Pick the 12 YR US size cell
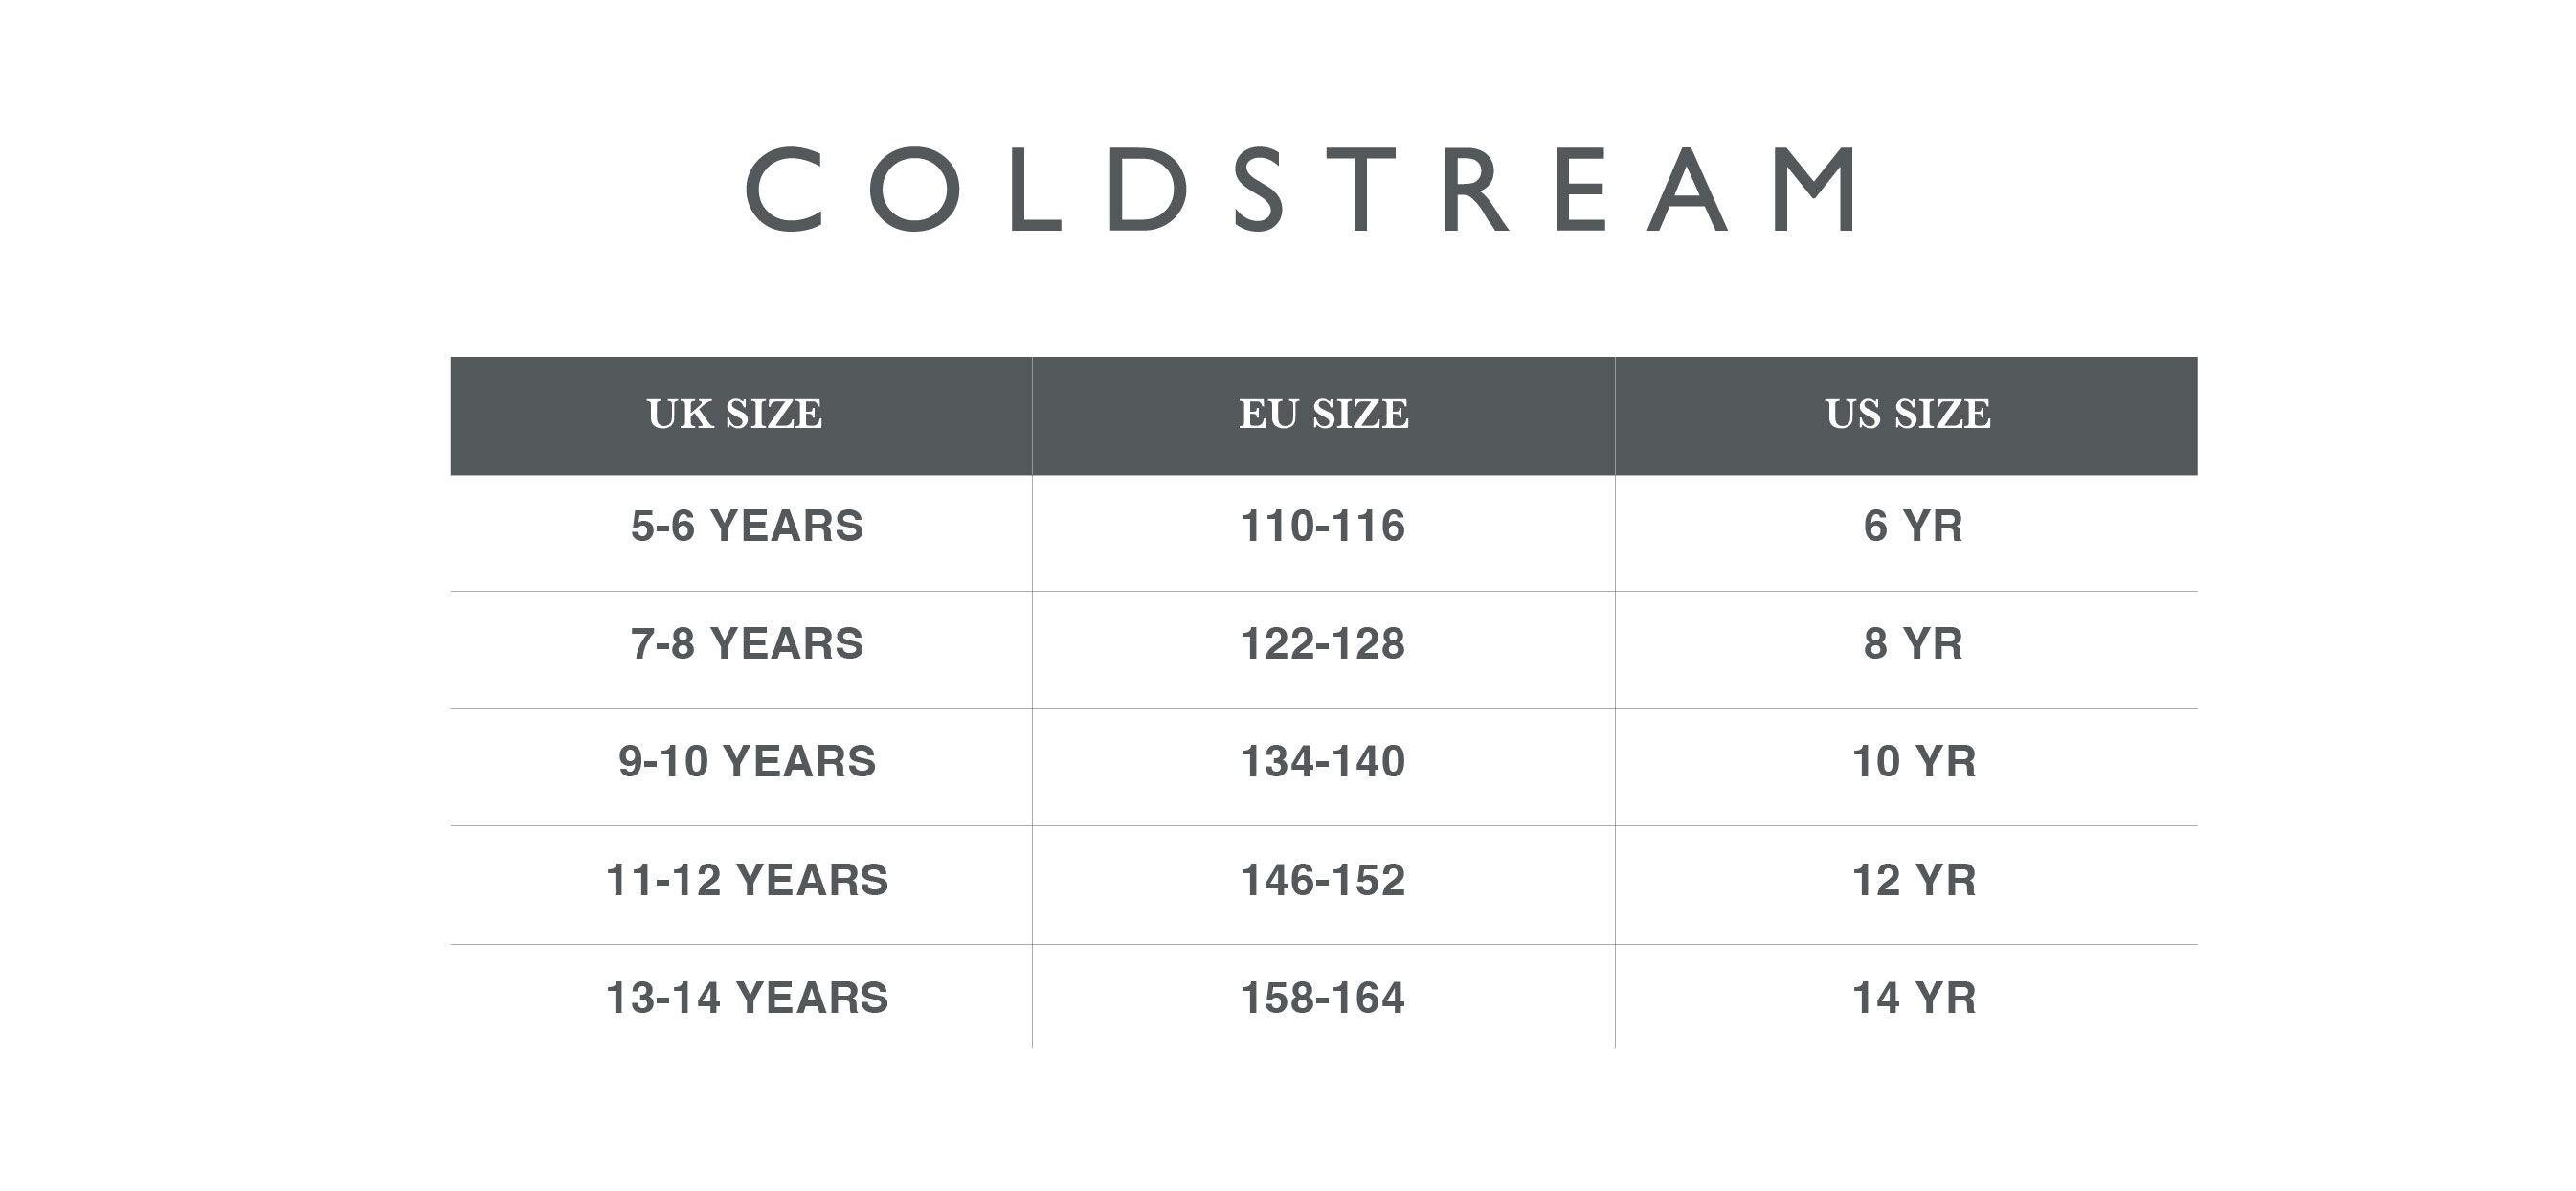This screenshot has height=1191, width=2576. pyautogui.click(x=1914, y=881)
